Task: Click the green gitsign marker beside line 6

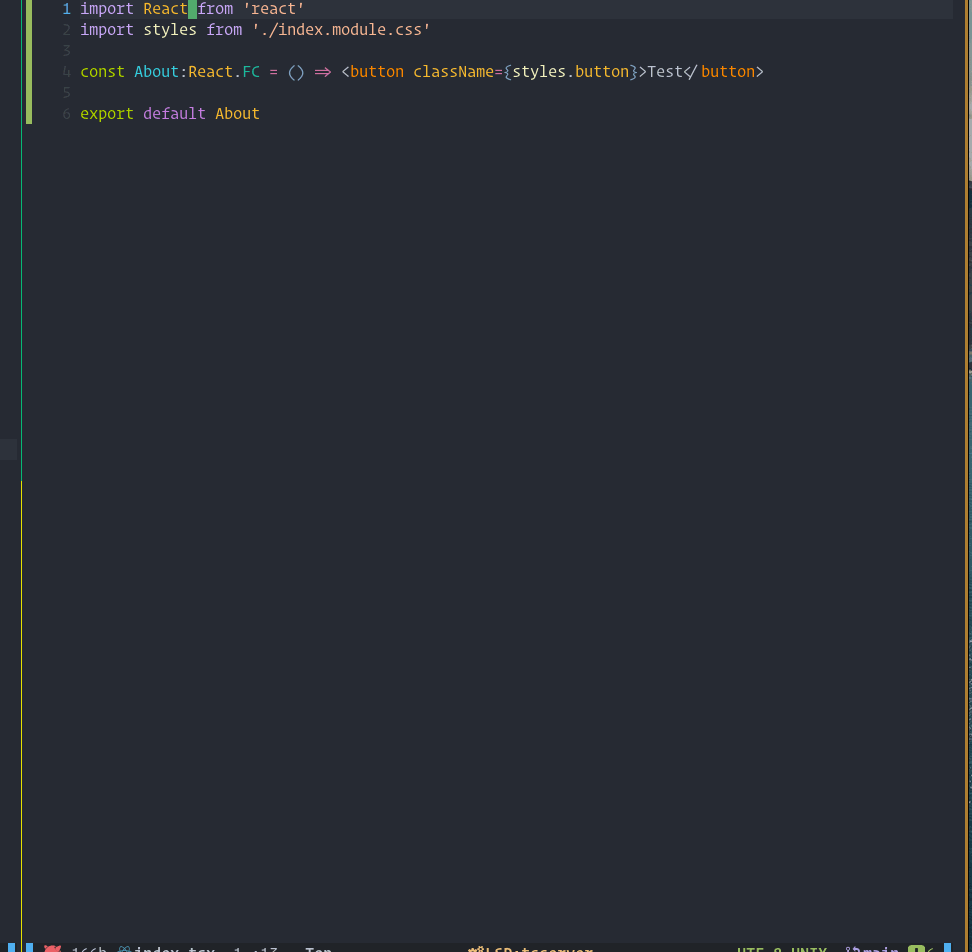Action: [x=29, y=113]
